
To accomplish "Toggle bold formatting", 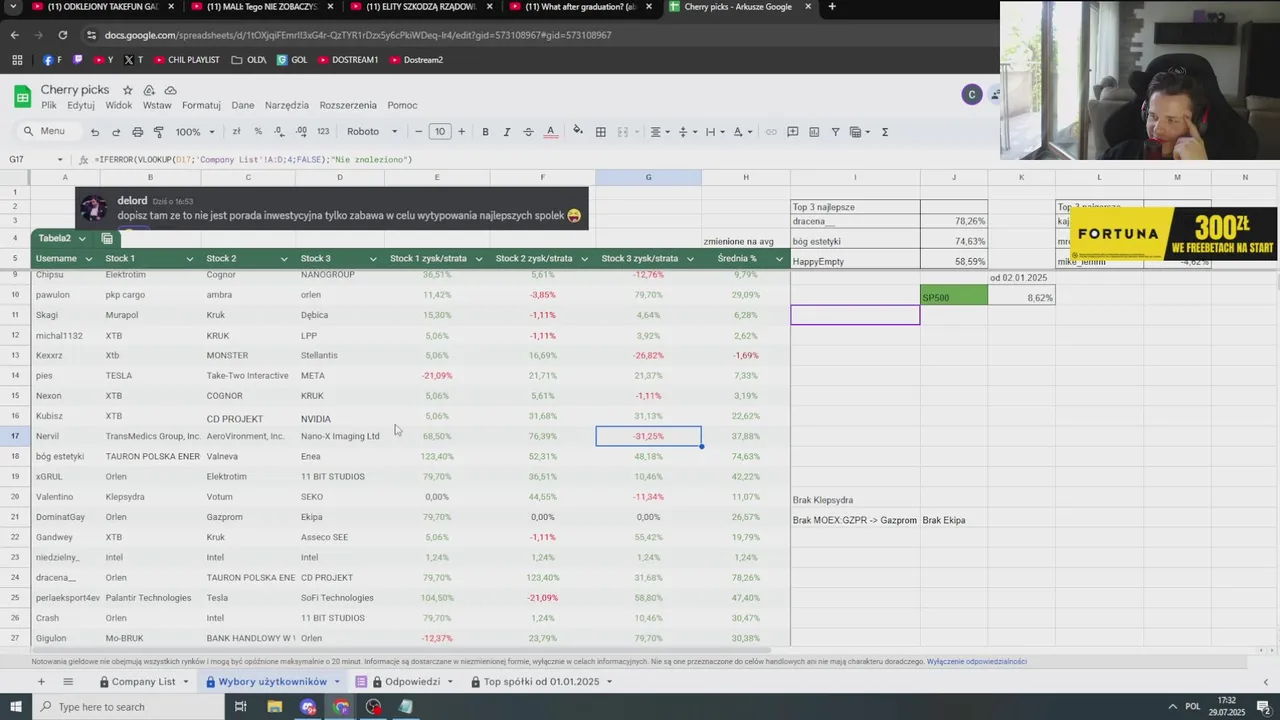I will (485, 132).
